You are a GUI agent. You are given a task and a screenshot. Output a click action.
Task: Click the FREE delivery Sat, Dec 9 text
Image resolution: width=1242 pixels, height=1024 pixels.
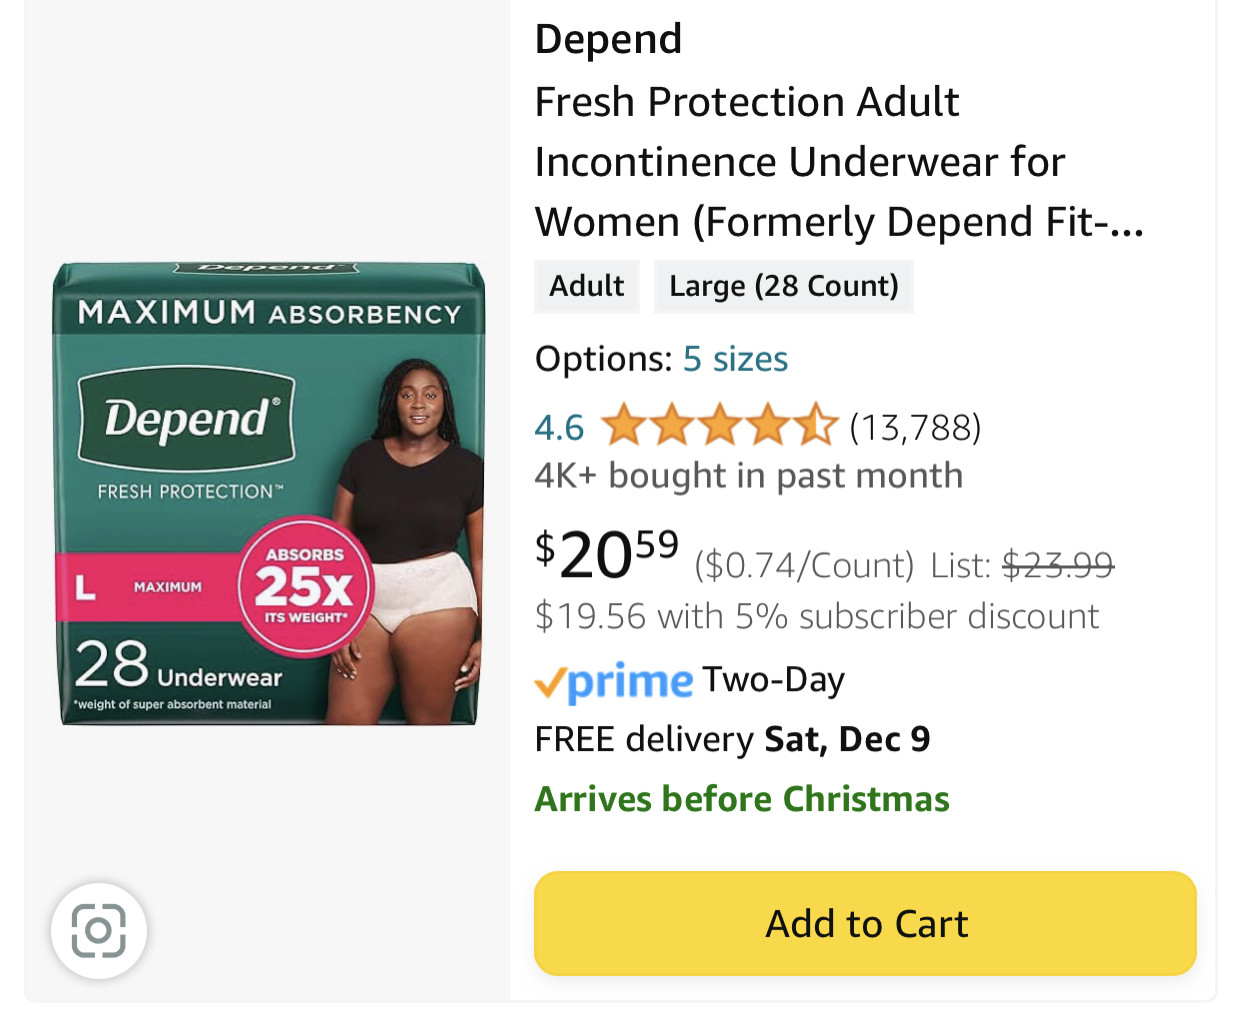(732, 740)
